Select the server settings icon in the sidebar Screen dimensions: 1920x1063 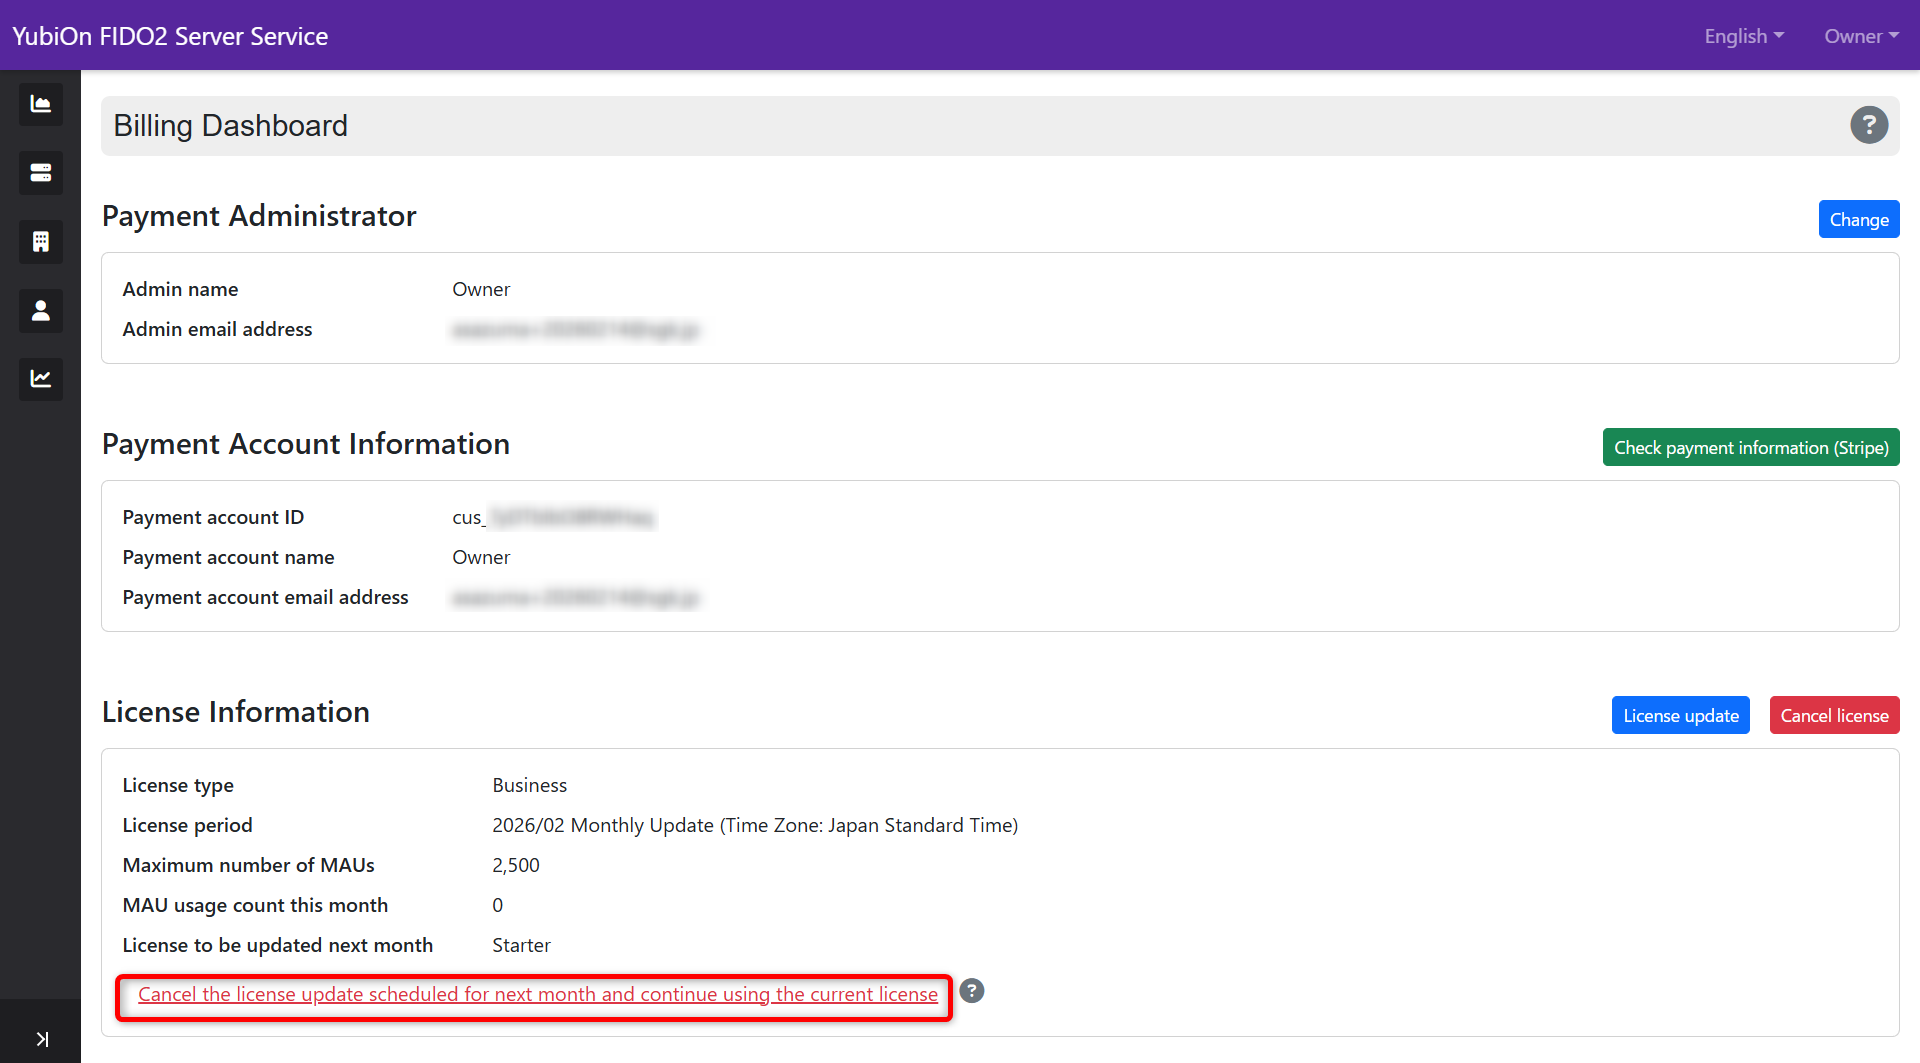pyautogui.click(x=40, y=172)
